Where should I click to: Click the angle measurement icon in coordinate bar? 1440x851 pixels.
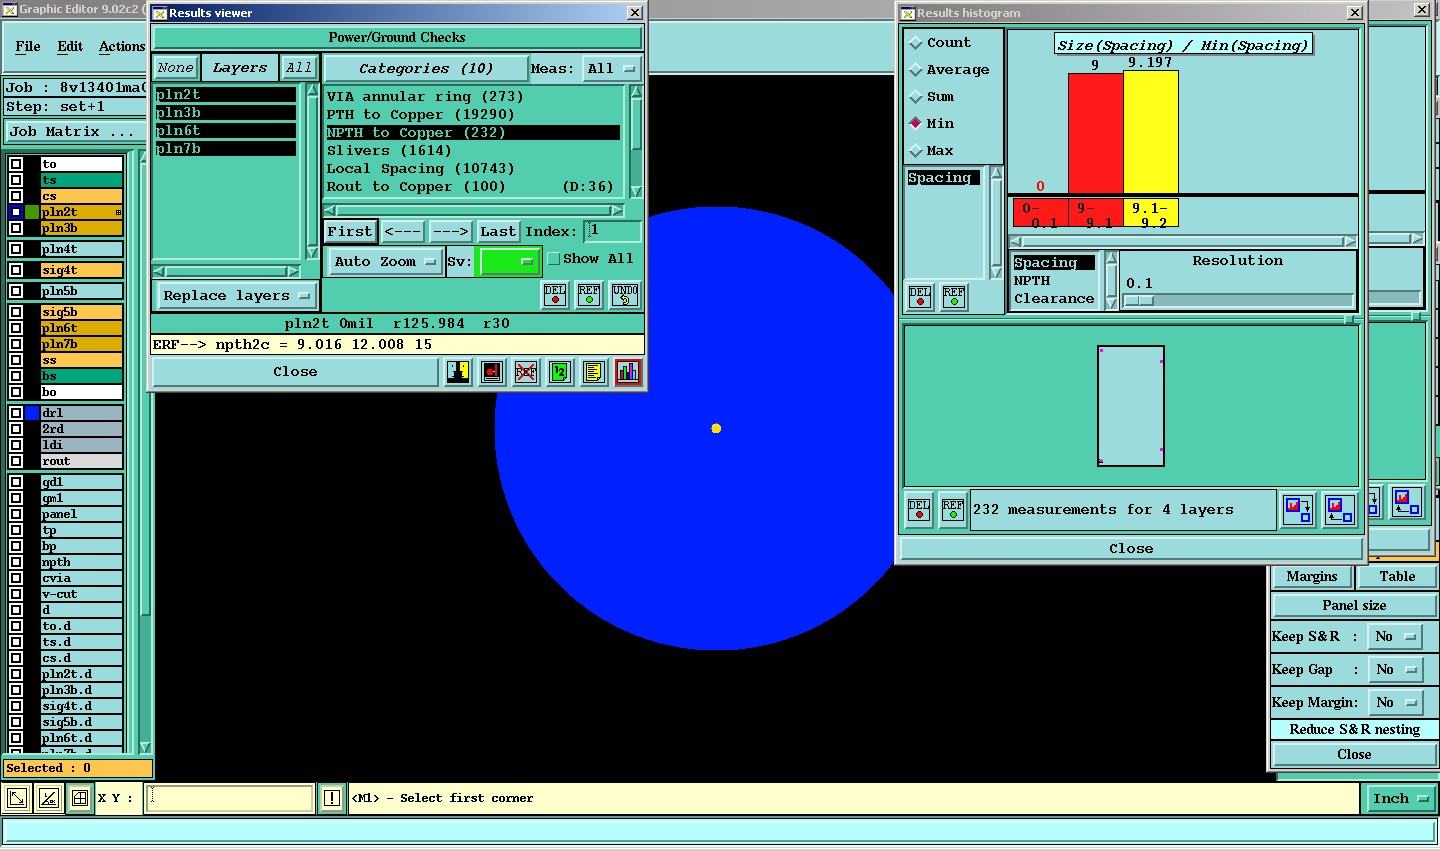click(49, 798)
